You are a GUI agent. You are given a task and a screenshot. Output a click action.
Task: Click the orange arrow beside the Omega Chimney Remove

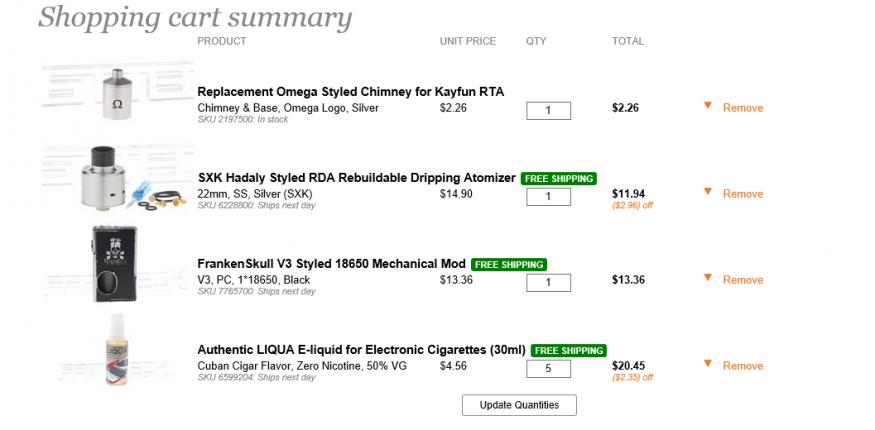[707, 106]
